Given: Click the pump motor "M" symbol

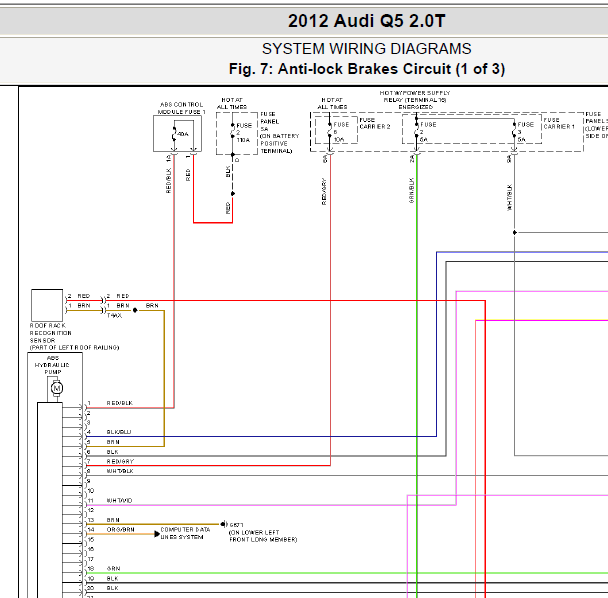Looking at the screenshot, I should [57, 388].
